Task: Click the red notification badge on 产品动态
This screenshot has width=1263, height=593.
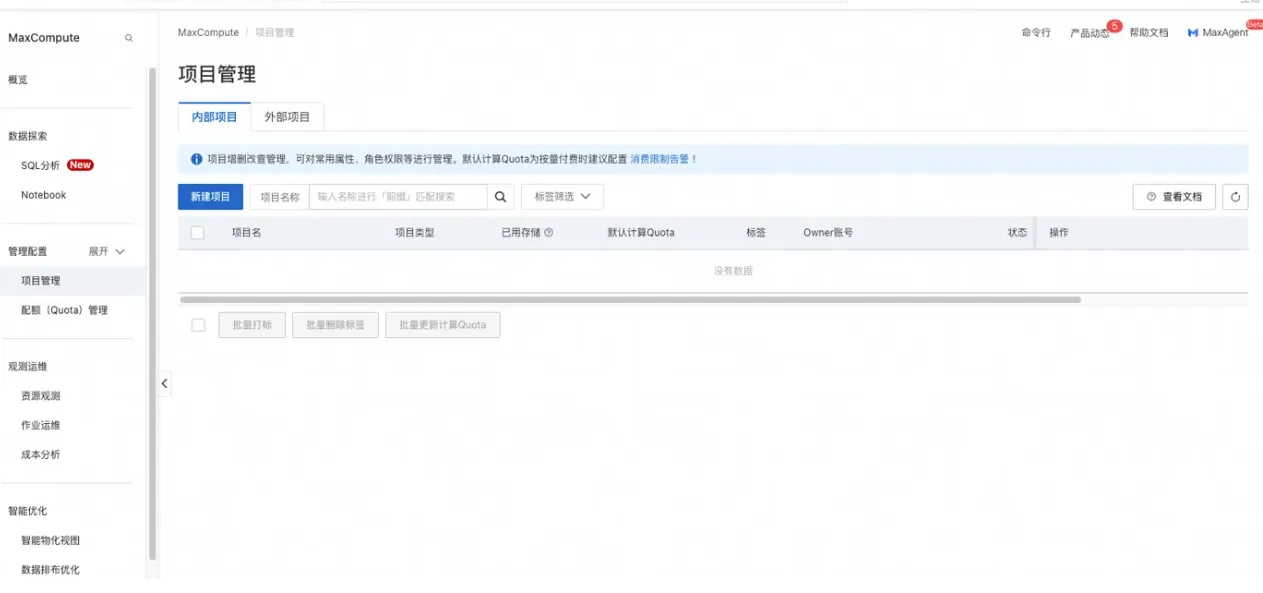Action: click(1114, 26)
